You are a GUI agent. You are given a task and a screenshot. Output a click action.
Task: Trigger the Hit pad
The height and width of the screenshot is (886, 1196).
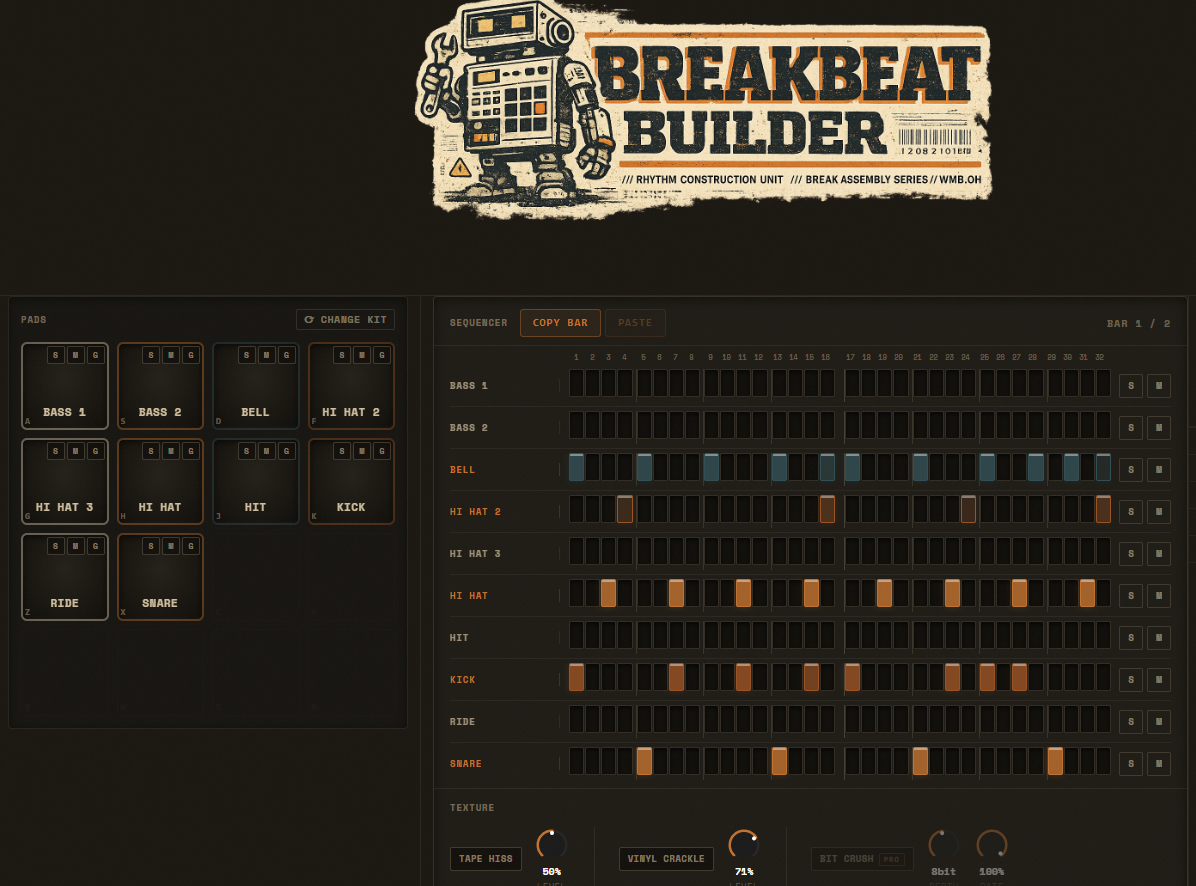(x=256, y=482)
